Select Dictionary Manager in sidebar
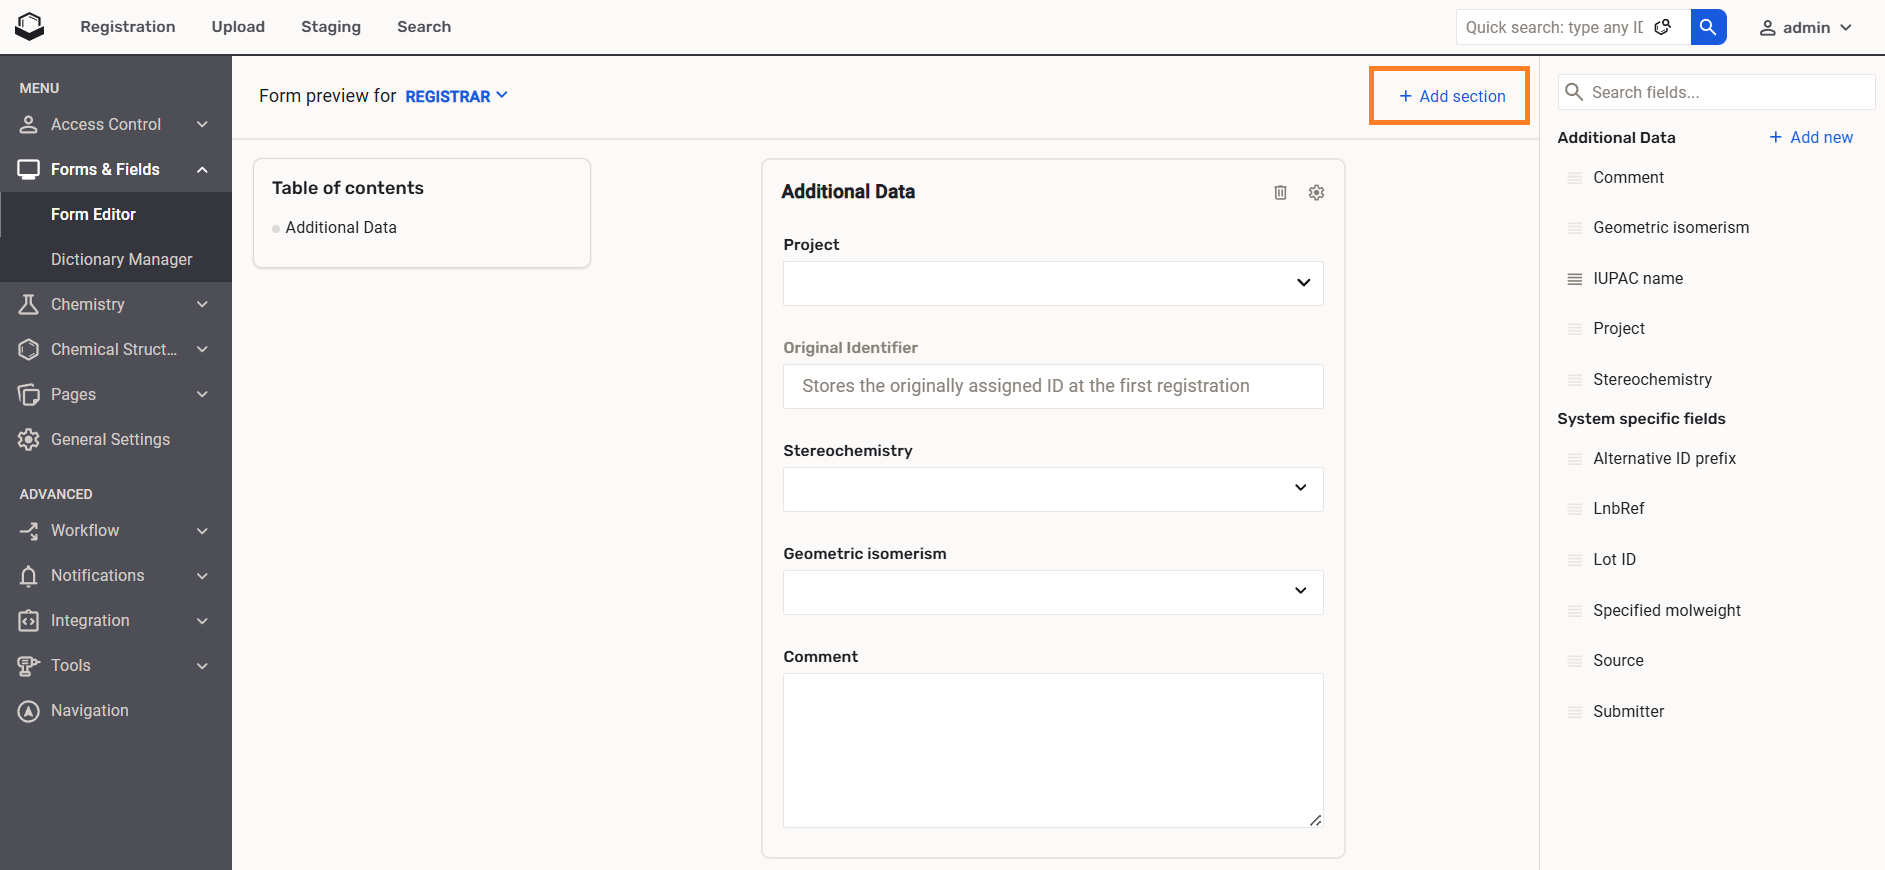 (x=121, y=259)
